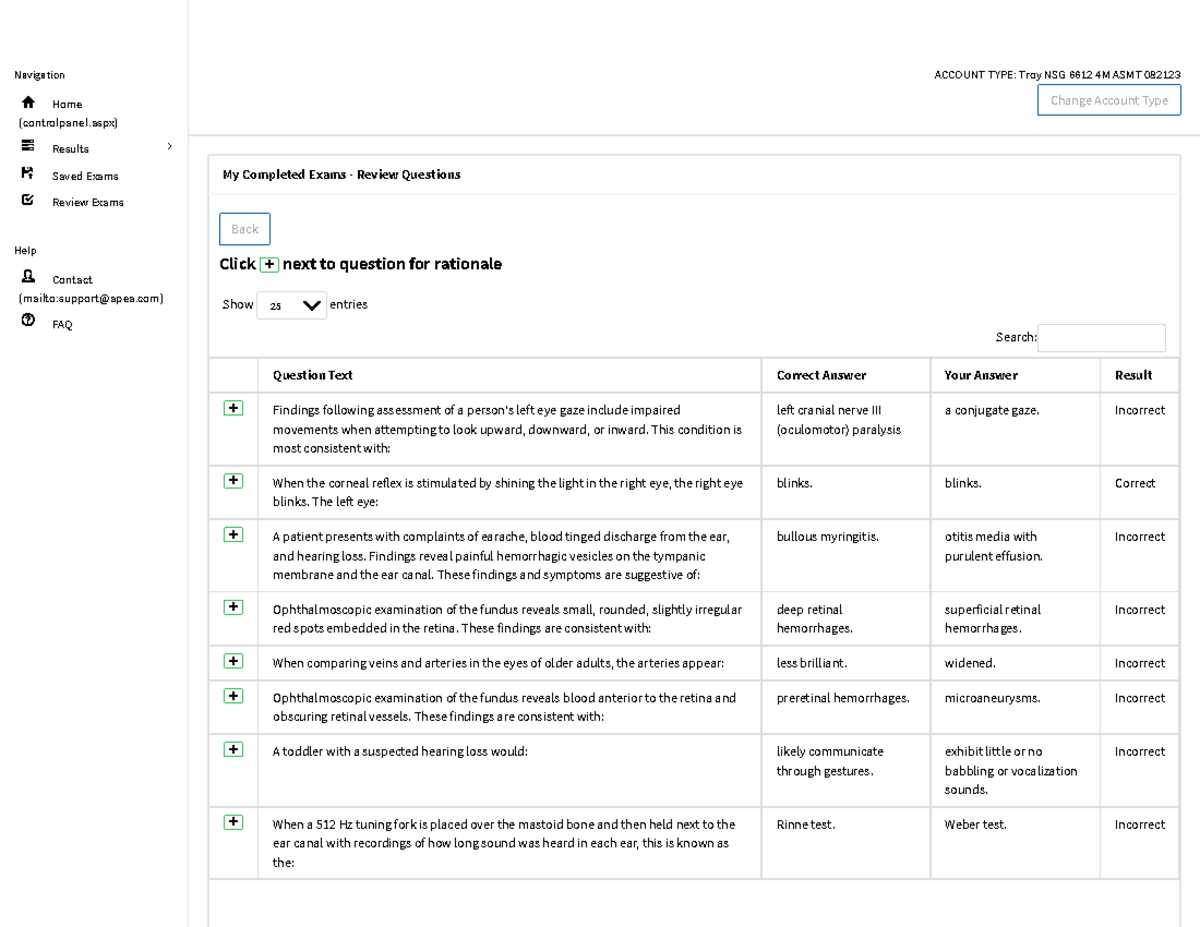1200x927 pixels.
Task: Sort by Question Text column header
Action: [x=313, y=375]
